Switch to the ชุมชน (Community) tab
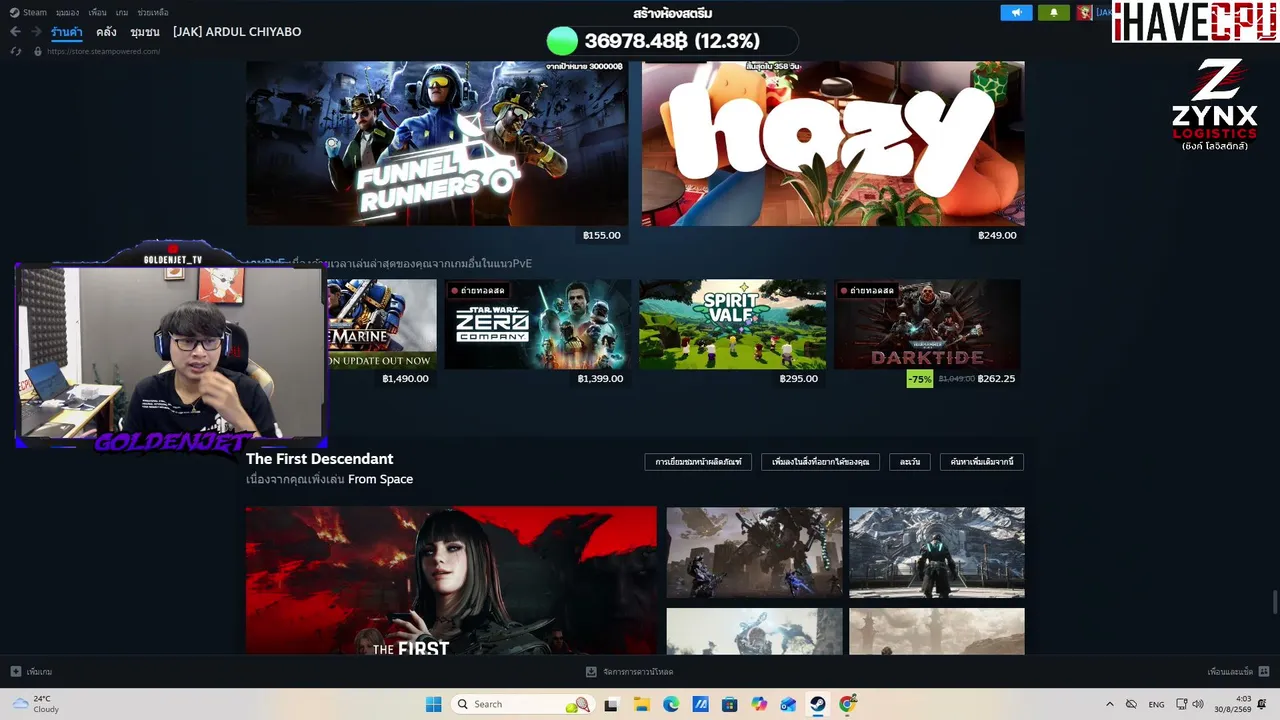Viewport: 1280px width, 720px height. 145,32
